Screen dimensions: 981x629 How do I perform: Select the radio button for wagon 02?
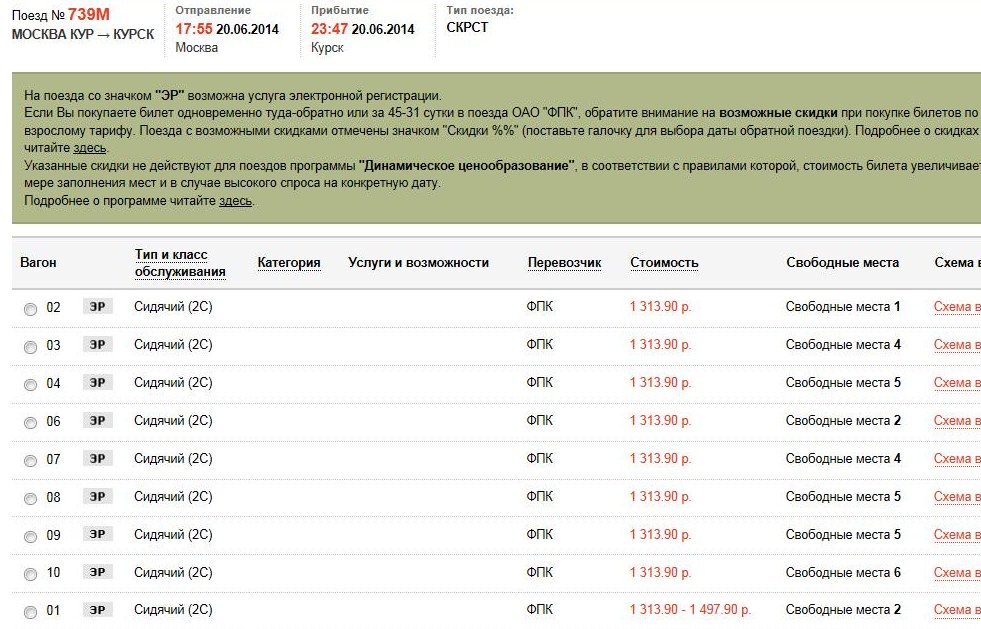click(30, 309)
